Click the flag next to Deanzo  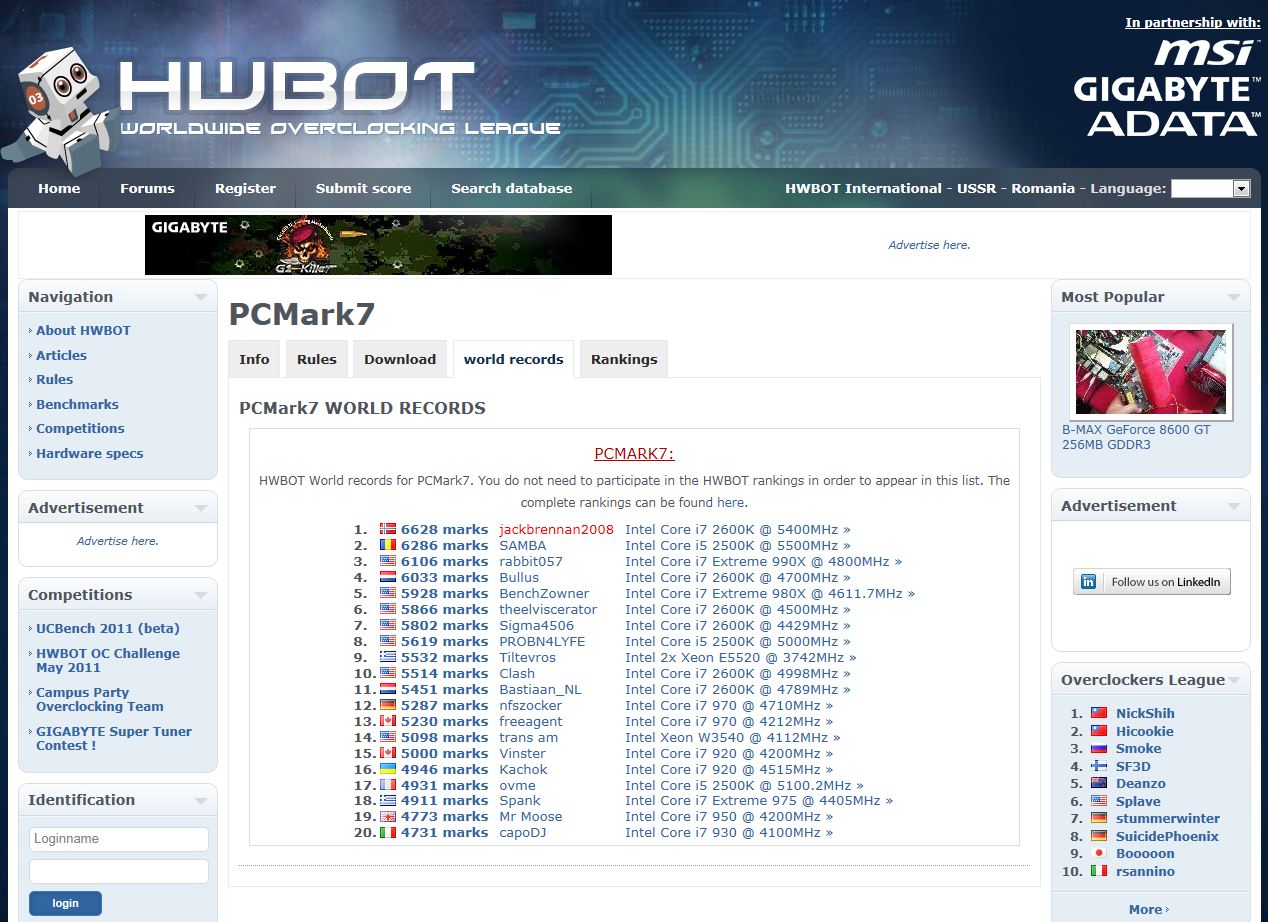click(x=1099, y=784)
